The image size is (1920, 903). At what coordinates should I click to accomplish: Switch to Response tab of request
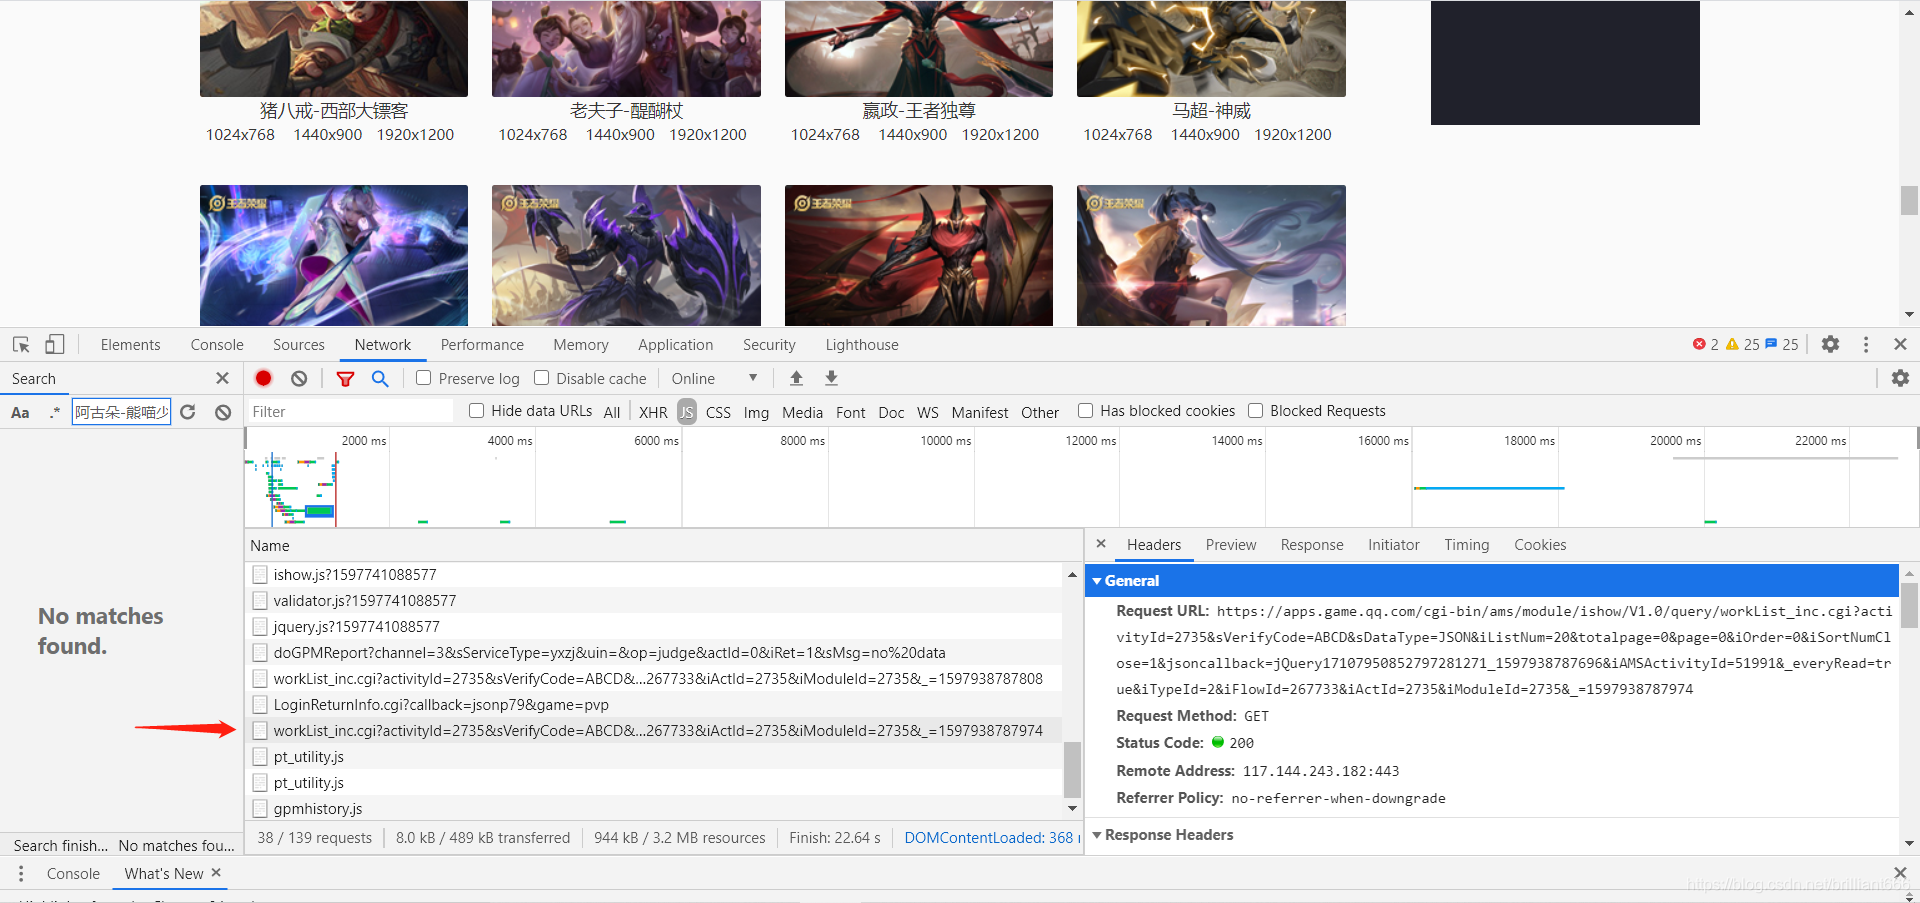(1312, 544)
